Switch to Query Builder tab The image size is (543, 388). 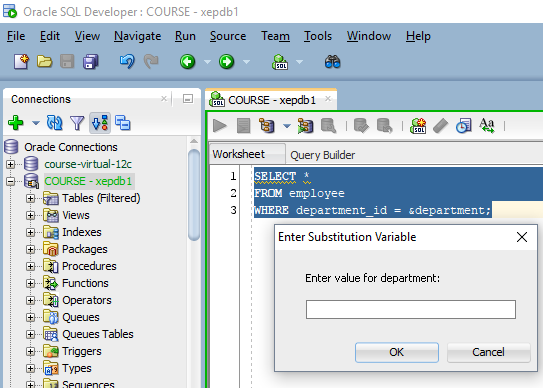[x=322, y=155]
